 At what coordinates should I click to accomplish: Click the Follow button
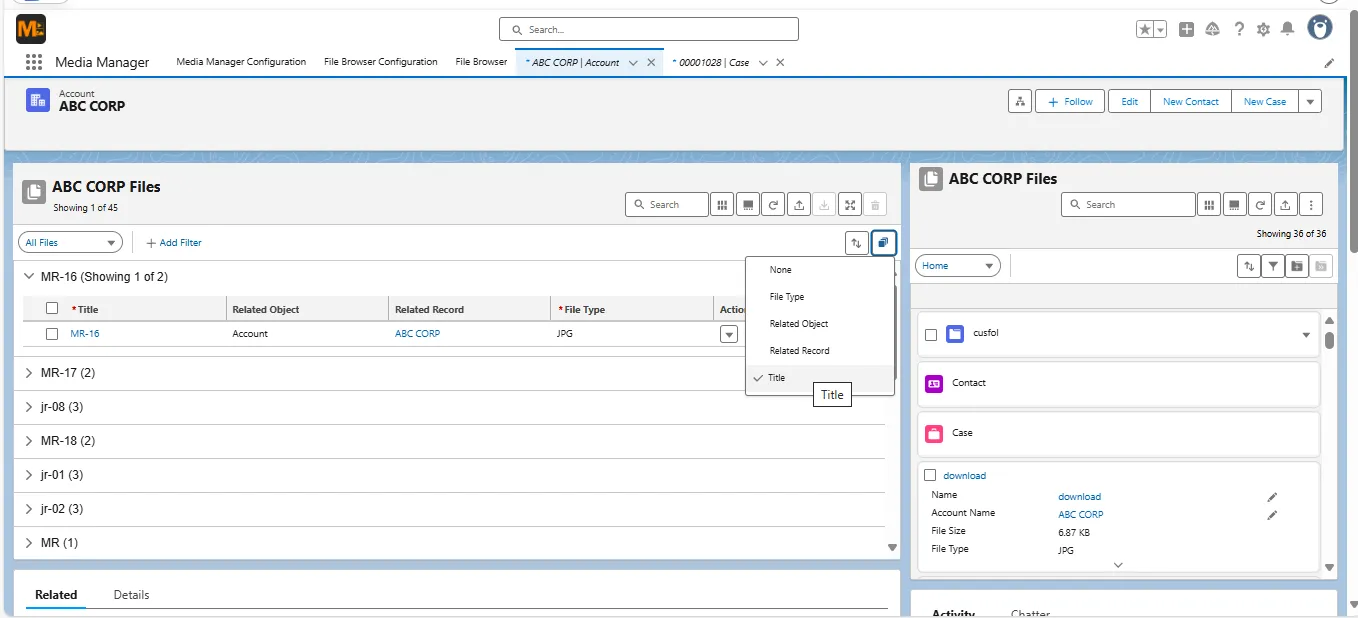coord(1069,101)
